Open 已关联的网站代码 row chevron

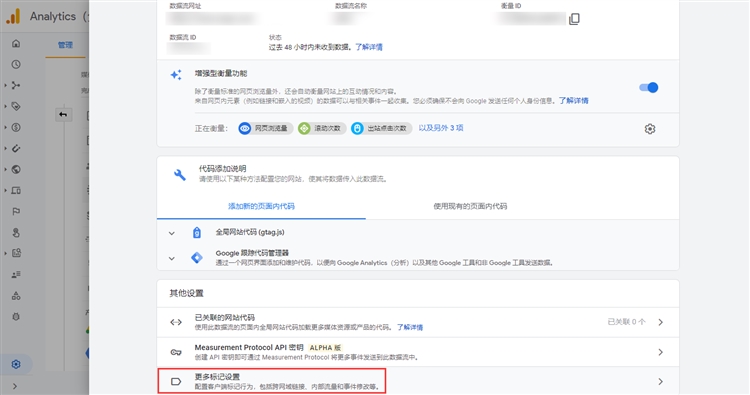click(661, 322)
